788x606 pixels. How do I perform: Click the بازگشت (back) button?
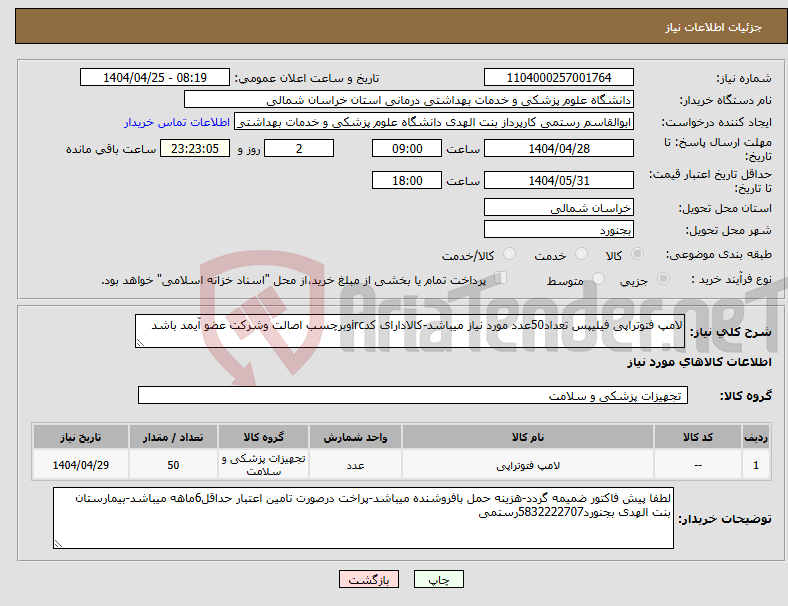(x=368, y=579)
